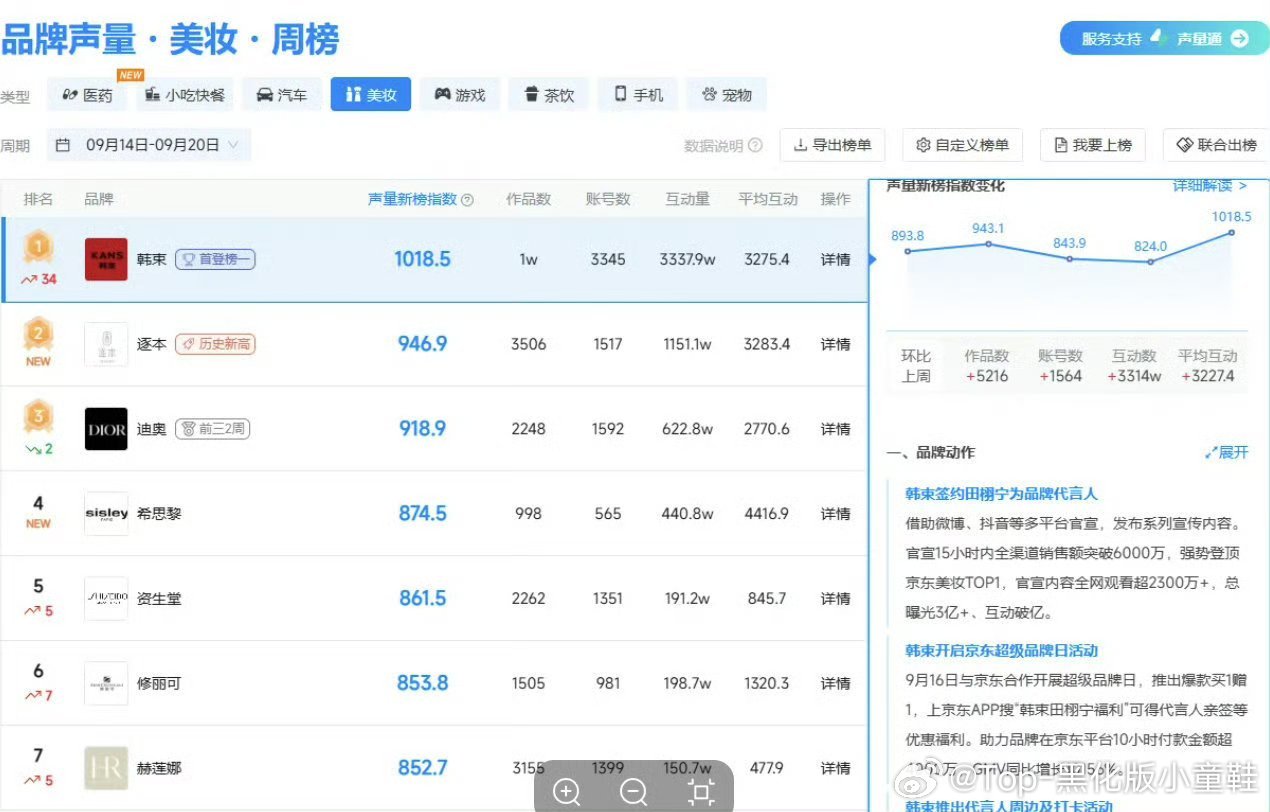Screen dimensions: 1270x812
Task: Open 韩束开启京东超级品牌日活动 headline
Action: [x=1001, y=651]
